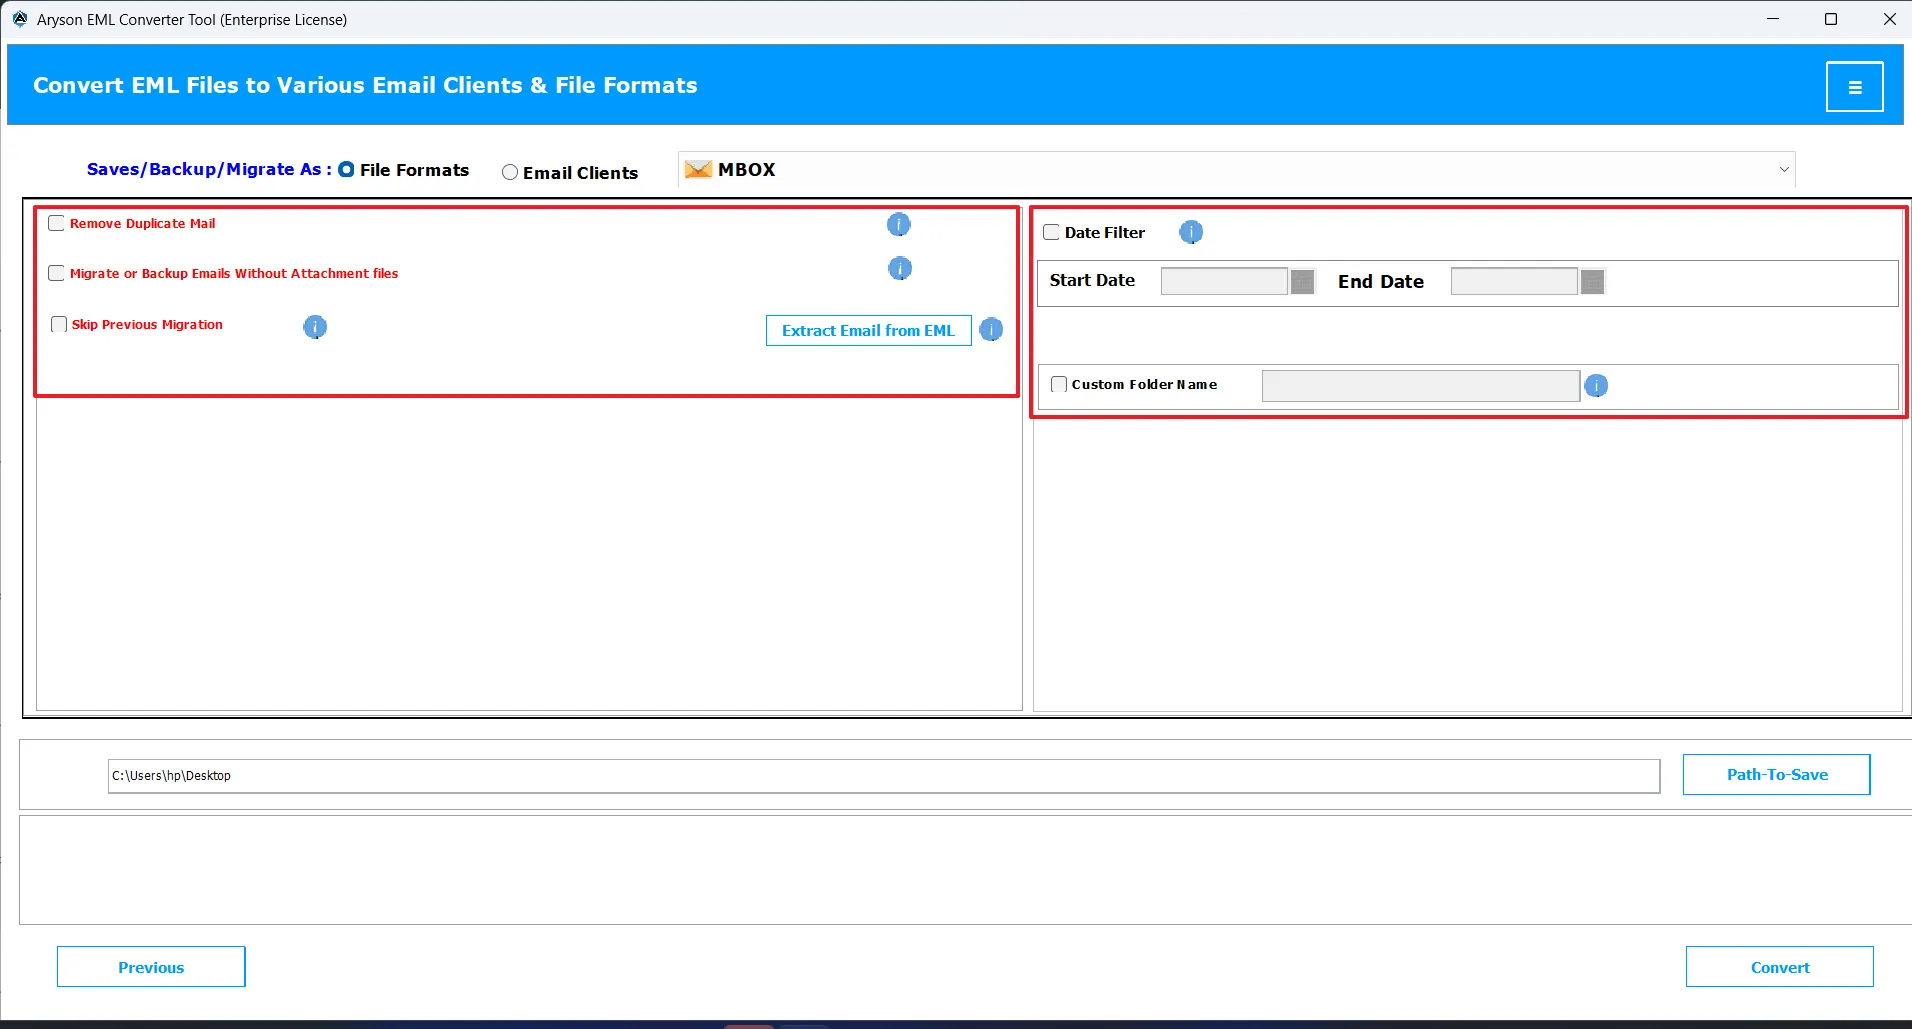Click the Path-To-Save button

coord(1776,774)
